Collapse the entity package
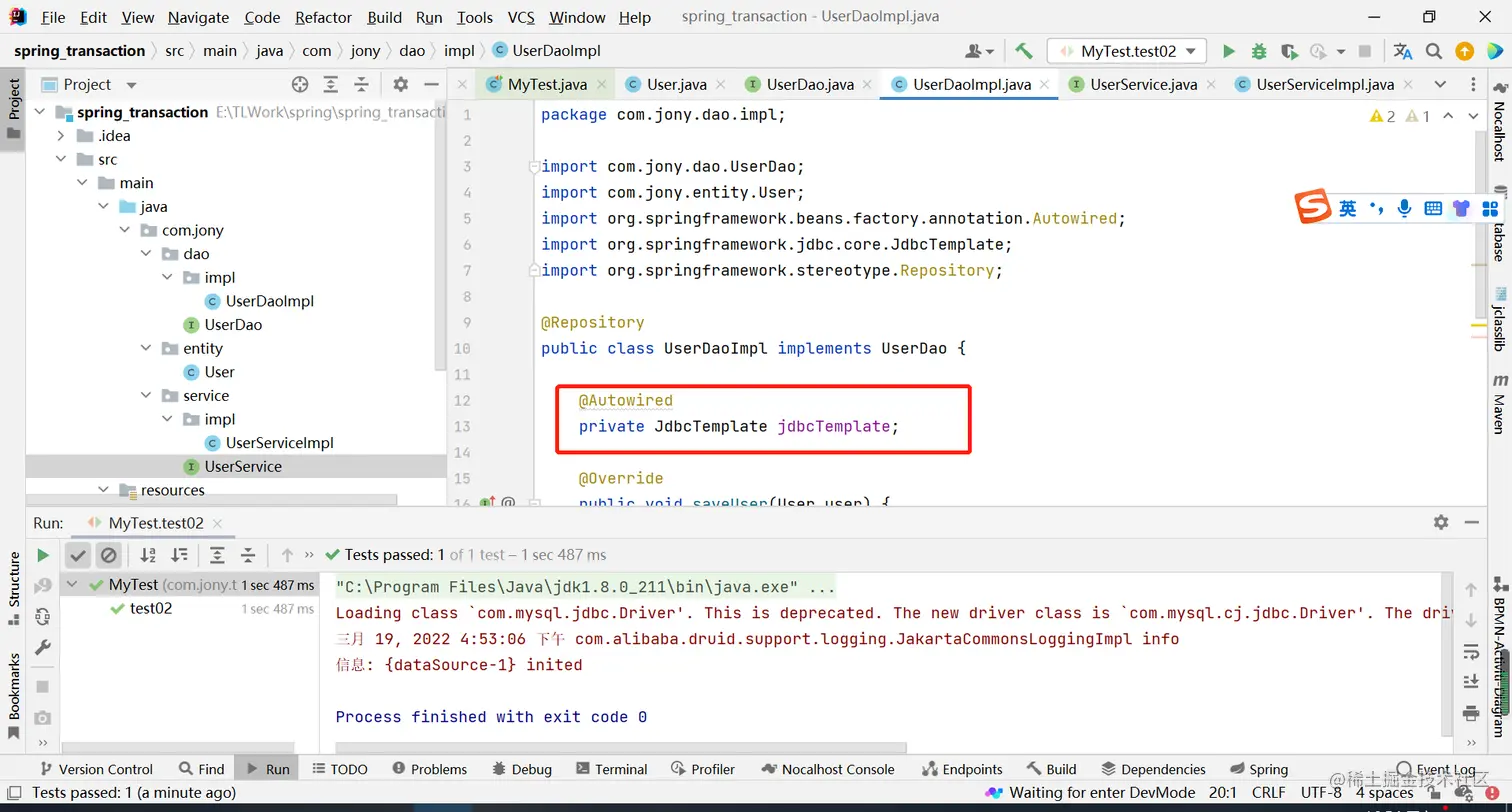This screenshot has height=812, width=1512. click(146, 348)
